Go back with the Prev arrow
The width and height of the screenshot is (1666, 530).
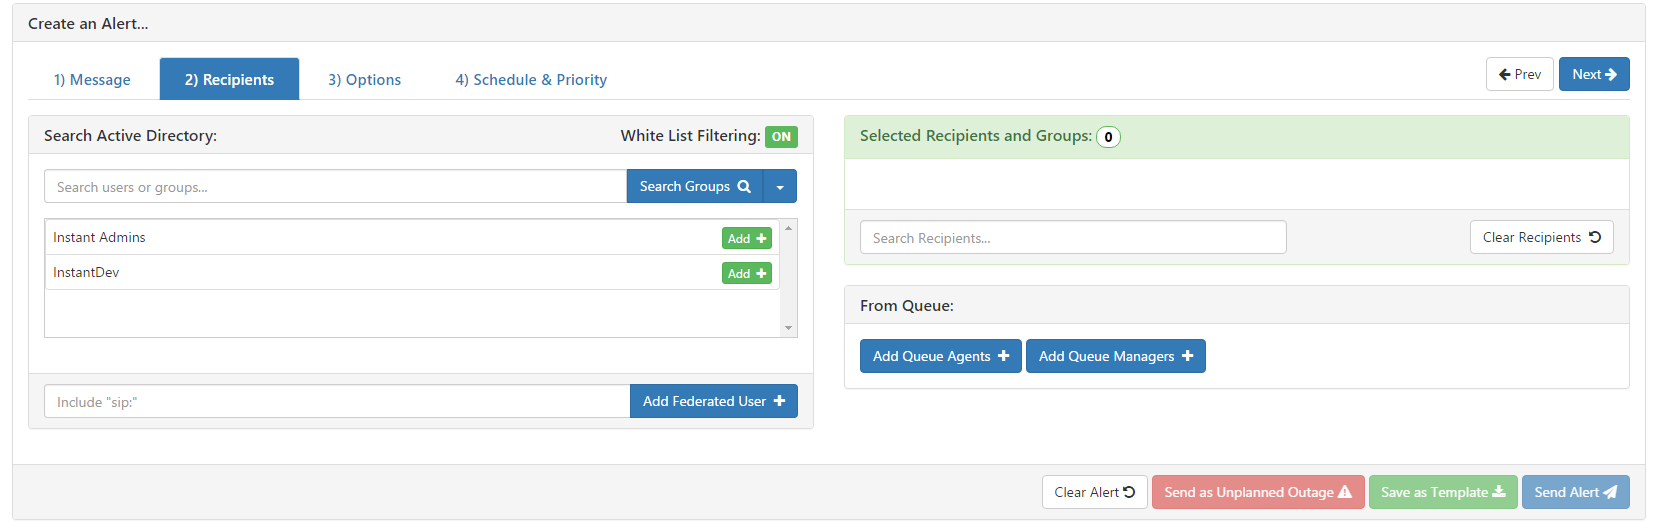1520,74
